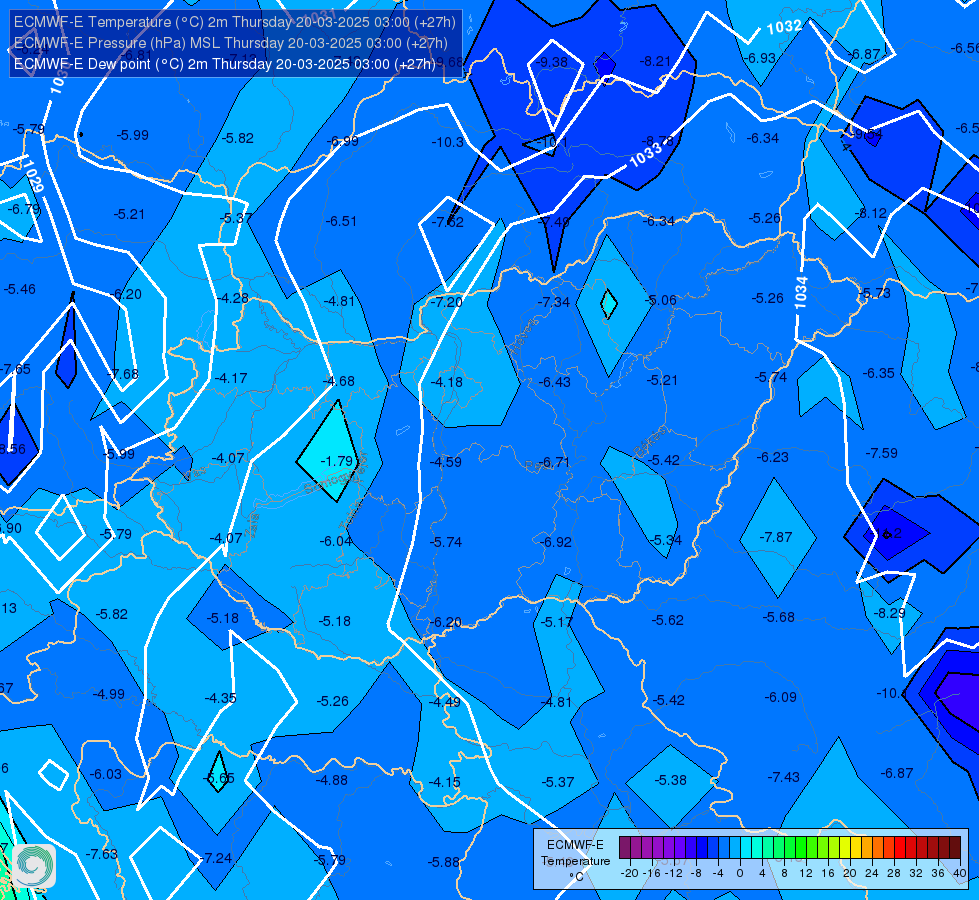Select the 1034 isobar label
Viewport: 979px width, 900px height.
pyautogui.click(x=800, y=292)
